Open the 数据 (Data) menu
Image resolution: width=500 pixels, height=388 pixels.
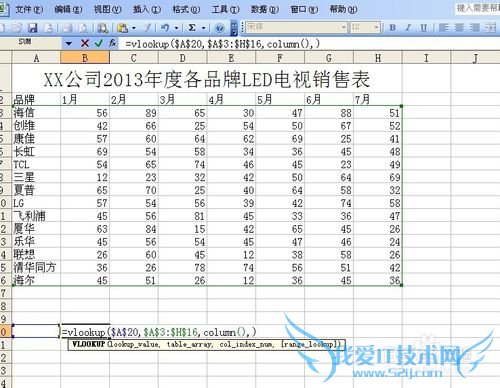coord(265,9)
